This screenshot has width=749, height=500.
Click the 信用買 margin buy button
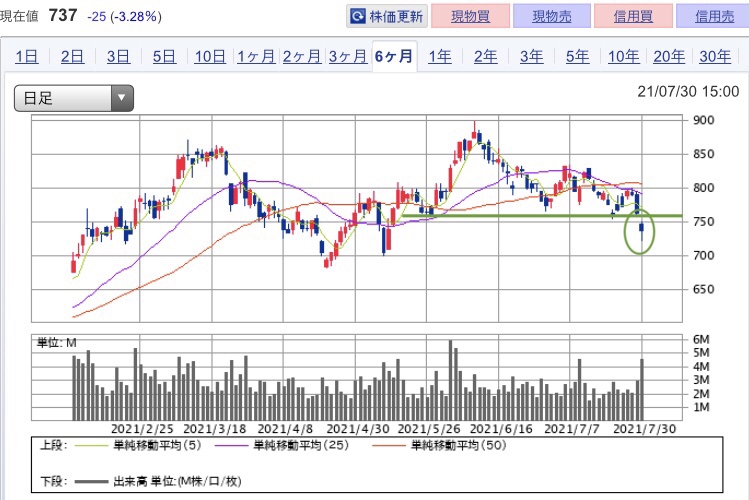click(x=633, y=17)
